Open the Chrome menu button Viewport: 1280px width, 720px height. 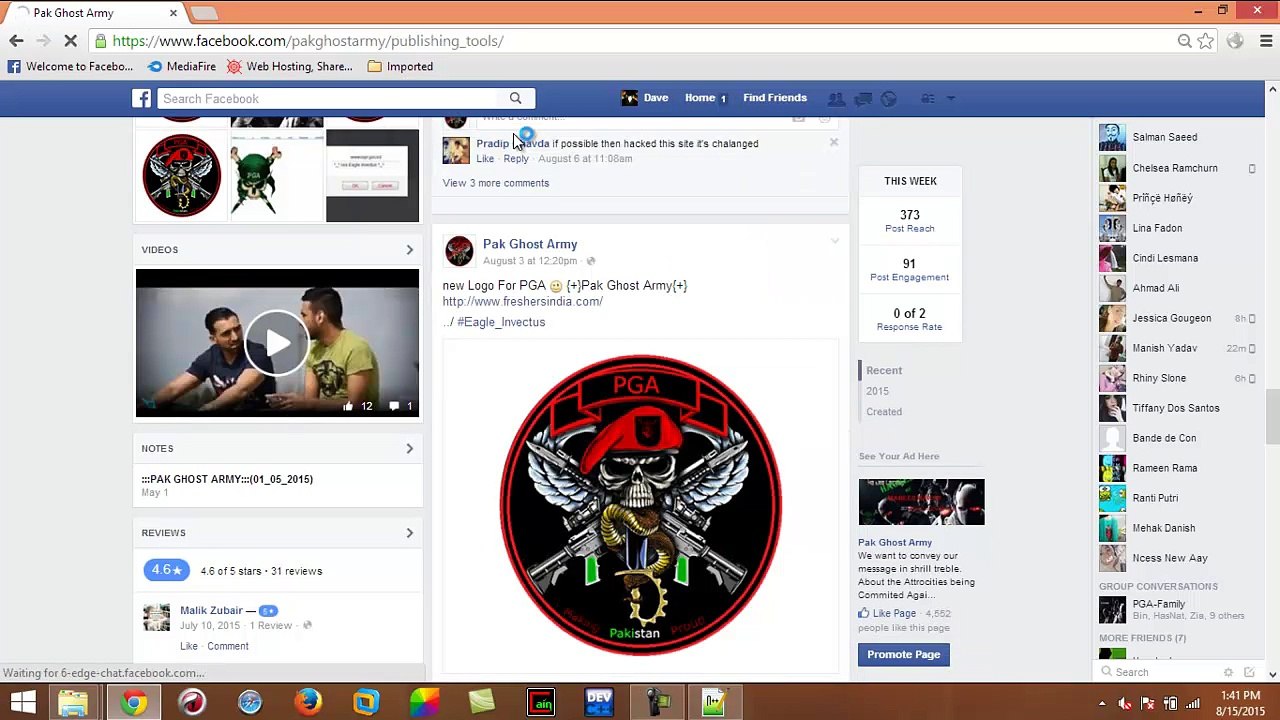(1266, 41)
